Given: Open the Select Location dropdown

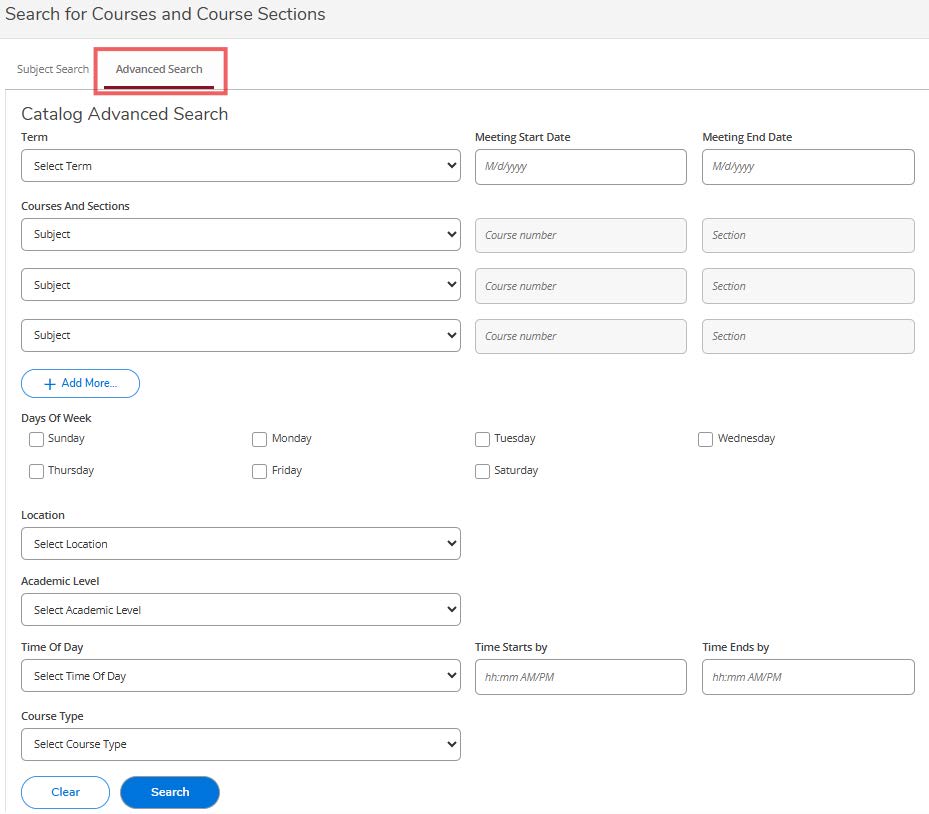Looking at the screenshot, I should pos(241,544).
